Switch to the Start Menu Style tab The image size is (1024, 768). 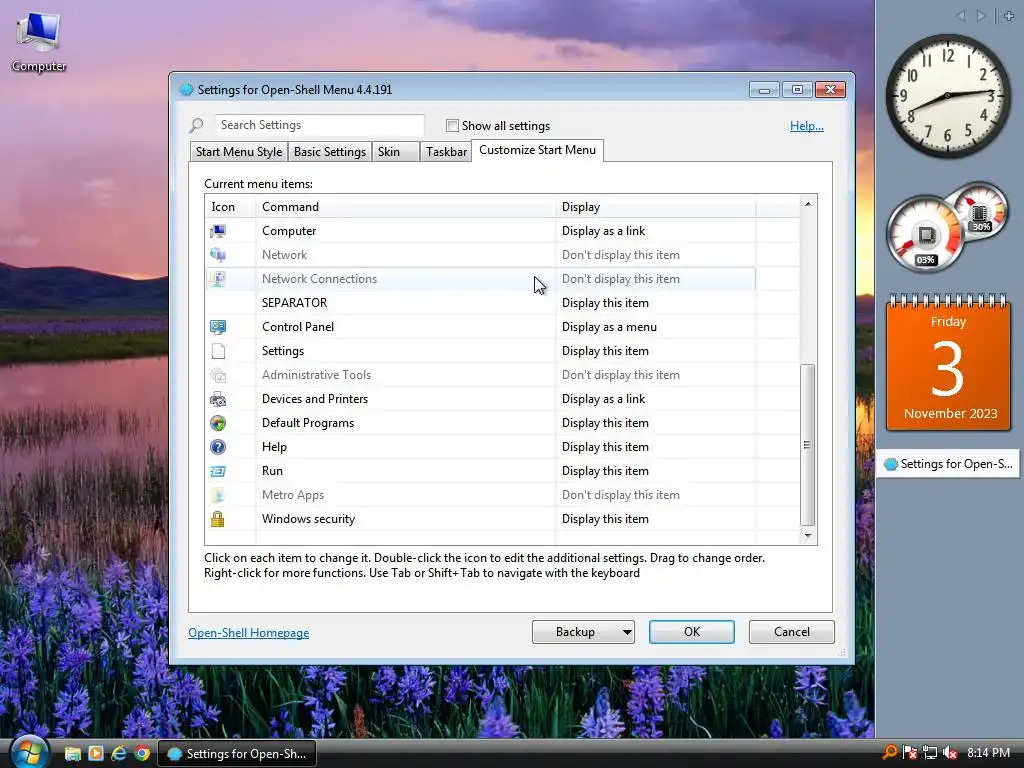coord(238,152)
